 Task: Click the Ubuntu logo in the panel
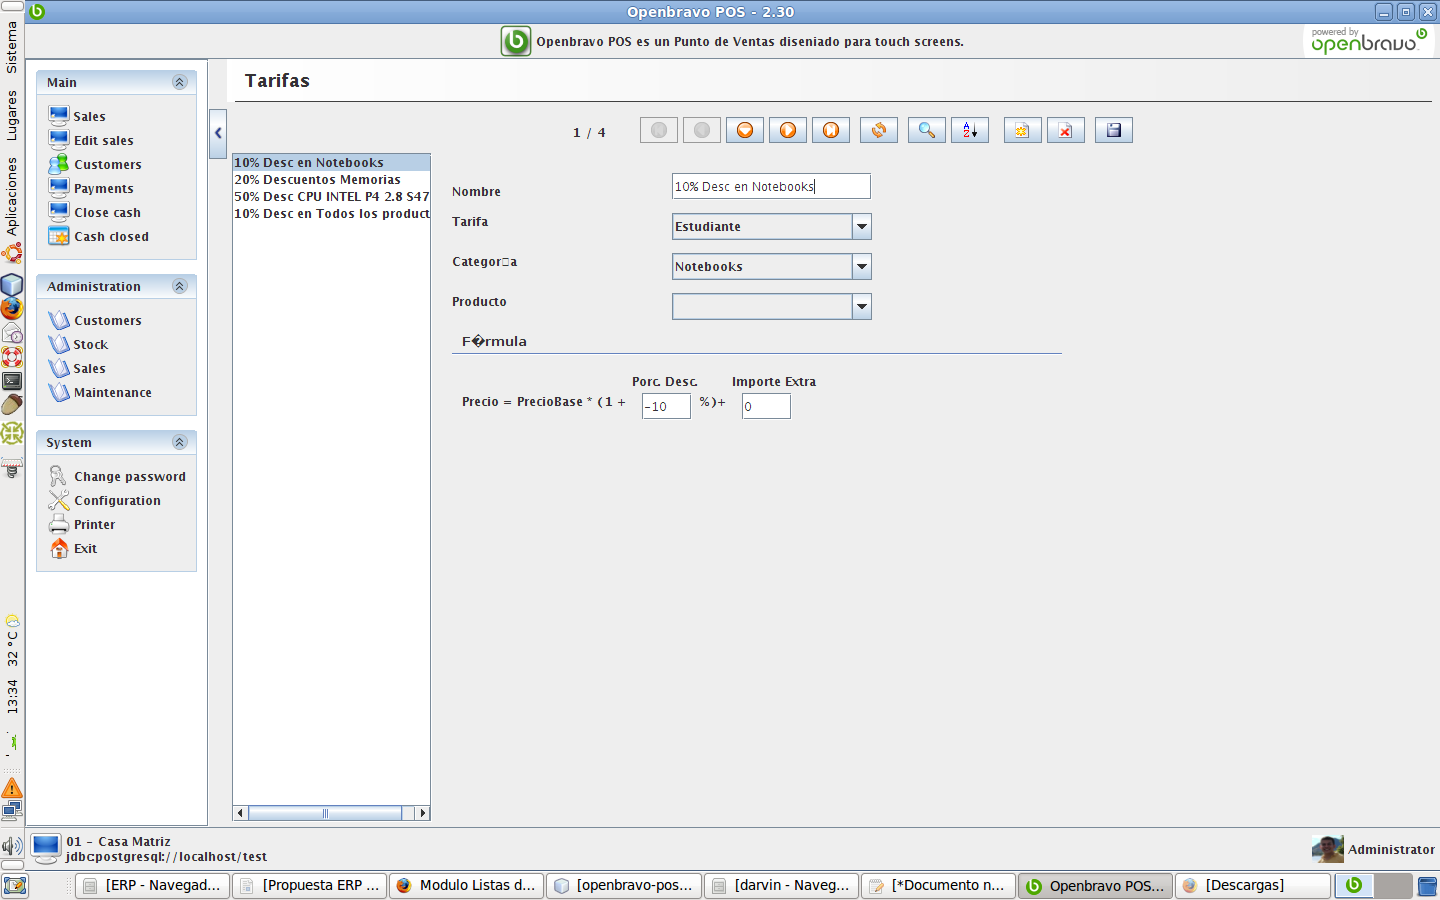(12, 254)
